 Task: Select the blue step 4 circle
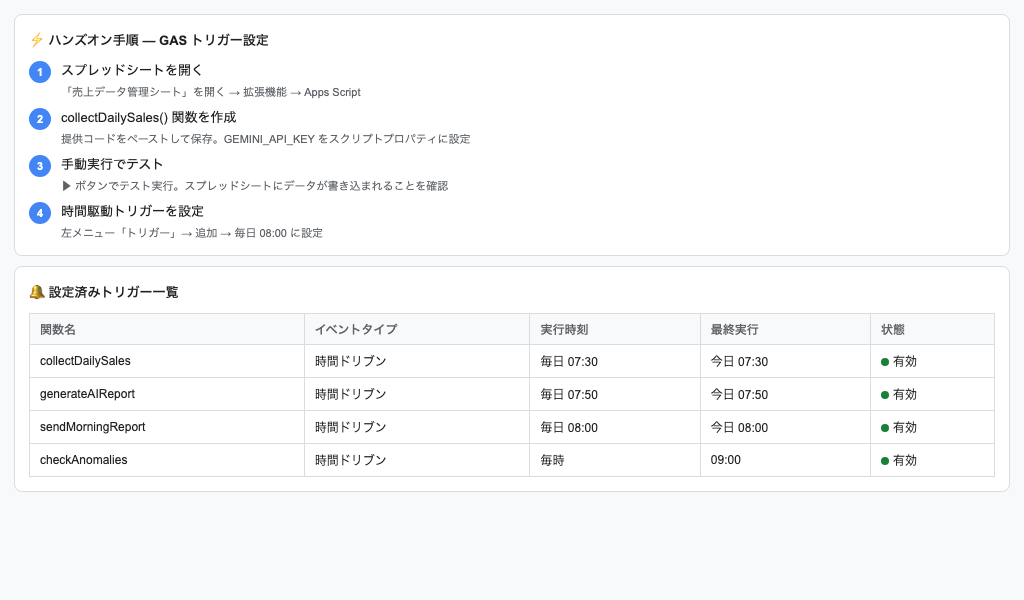40,213
